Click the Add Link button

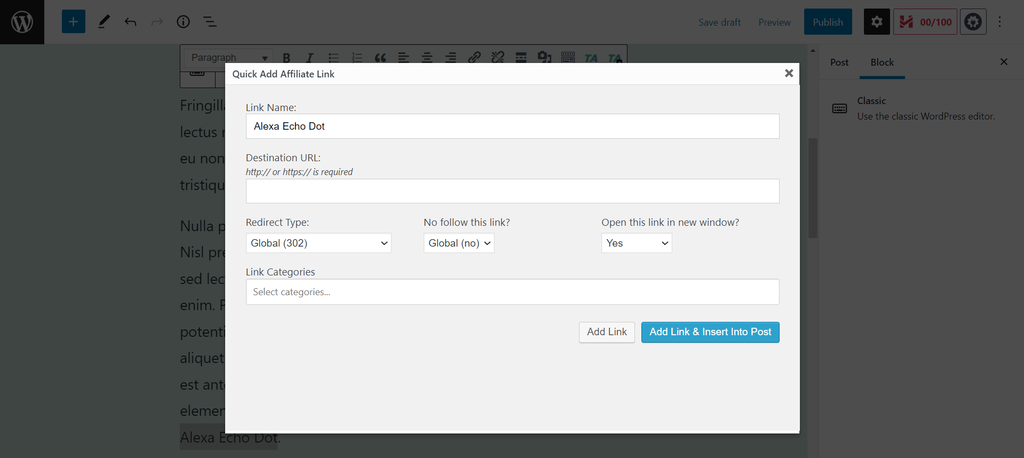606,332
